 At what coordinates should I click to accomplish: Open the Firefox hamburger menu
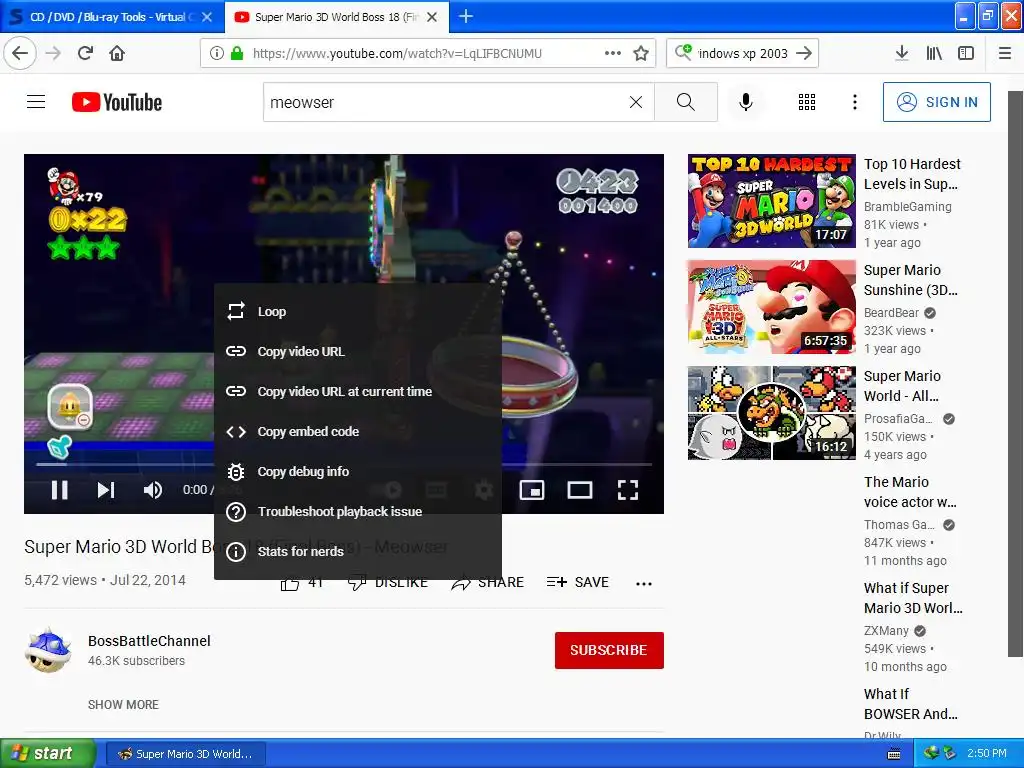(x=1005, y=53)
